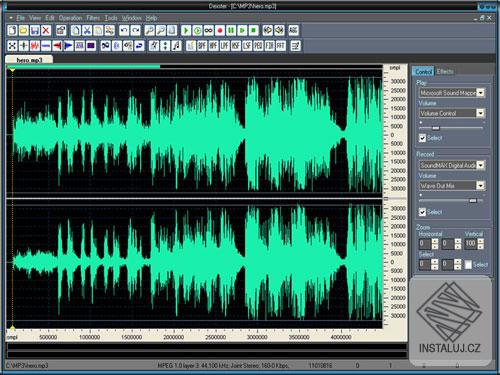Click the New file icon
This screenshot has width=500, height=375.
click(x=12, y=30)
